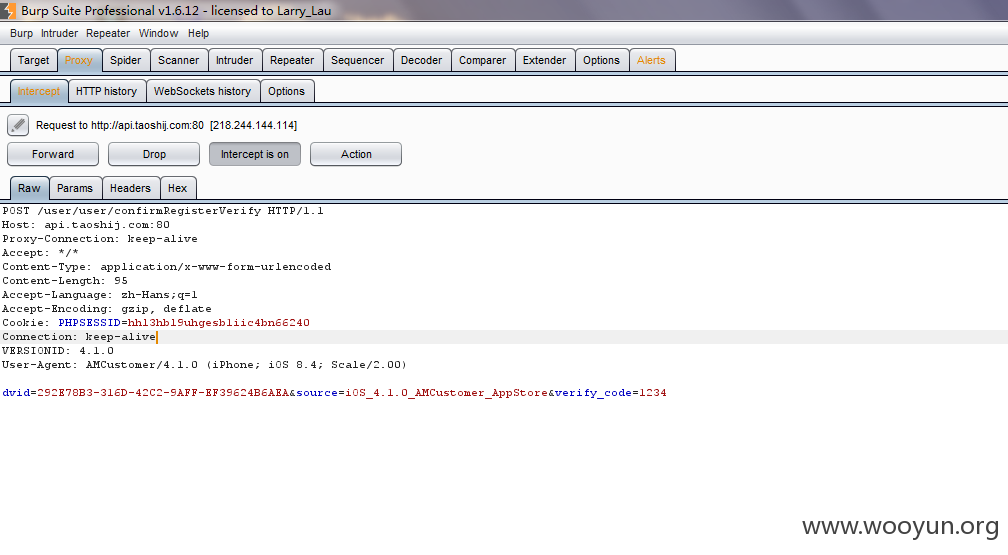Screen dimensions: 1008x555
Task: Open the Help menu
Action: click(198, 33)
